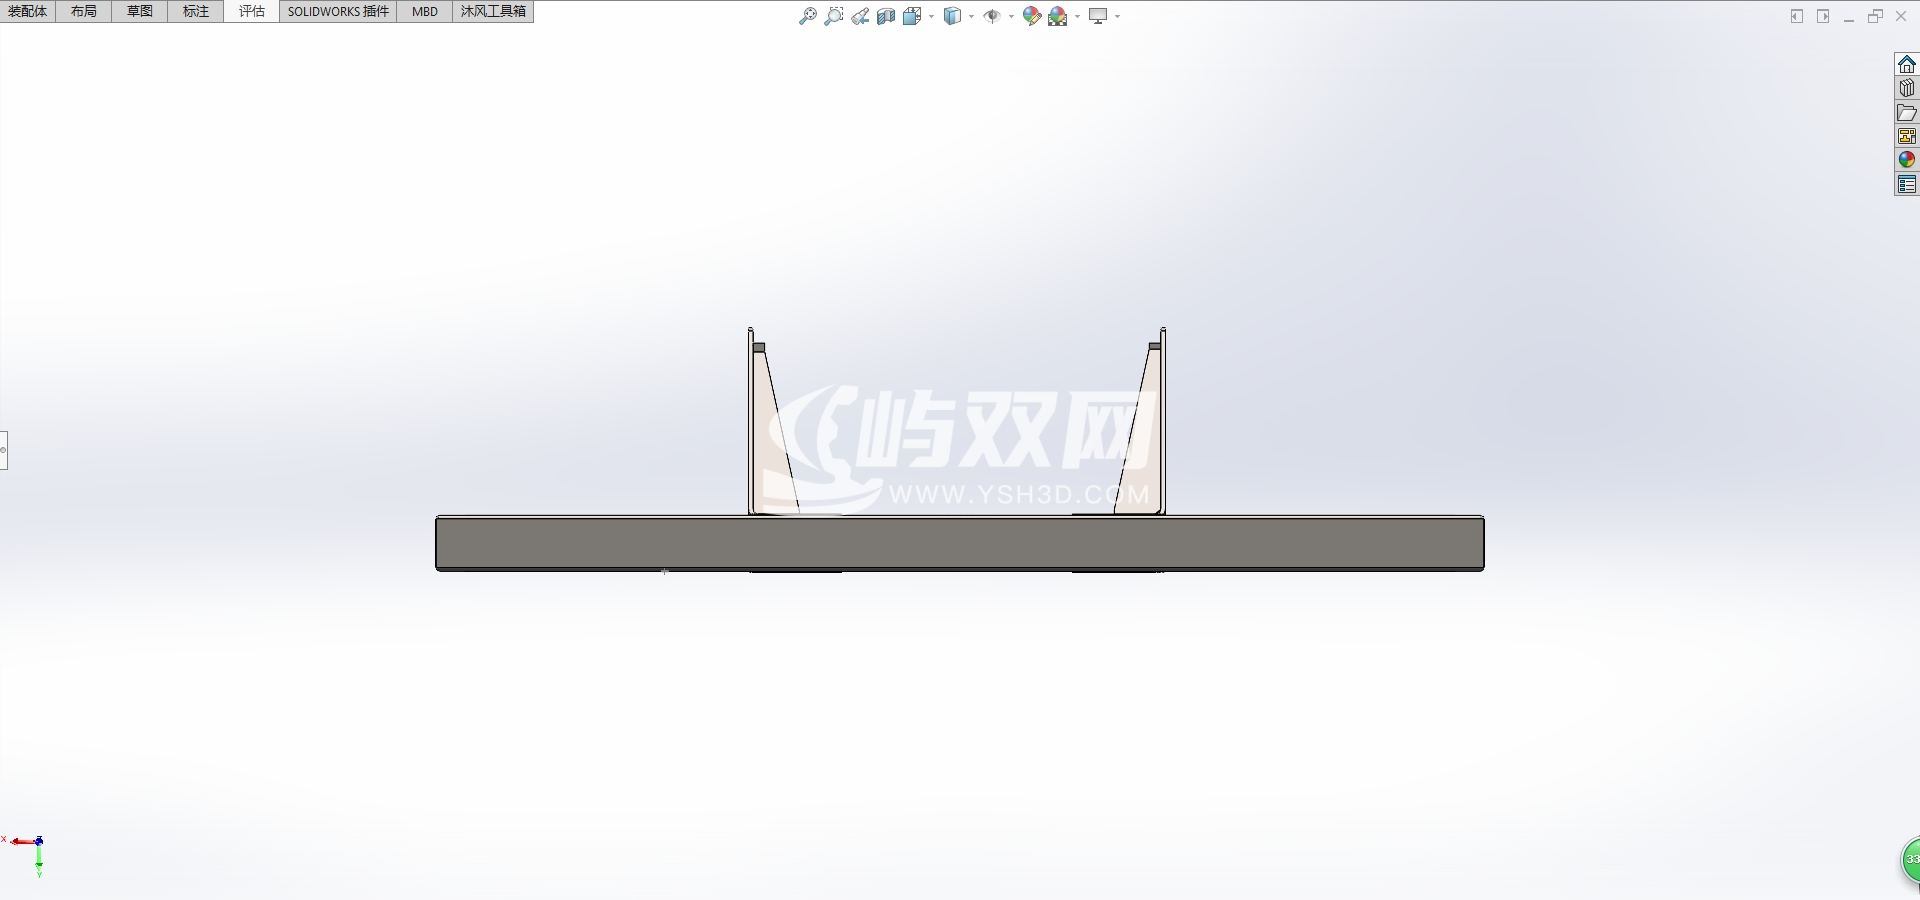Click the Zoom to Fit icon
Image resolution: width=1920 pixels, height=900 pixels.
click(x=808, y=16)
